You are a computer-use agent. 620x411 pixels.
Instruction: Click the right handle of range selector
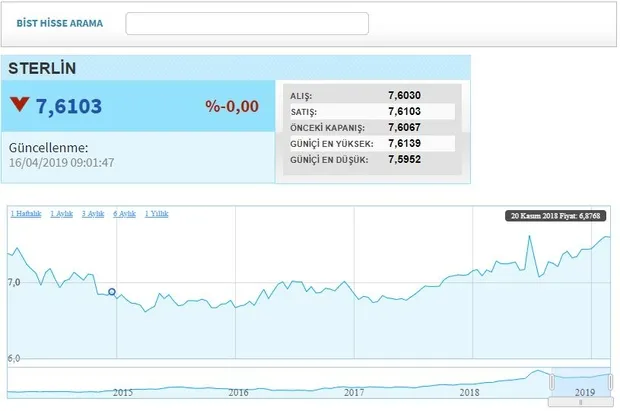click(x=611, y=383)
